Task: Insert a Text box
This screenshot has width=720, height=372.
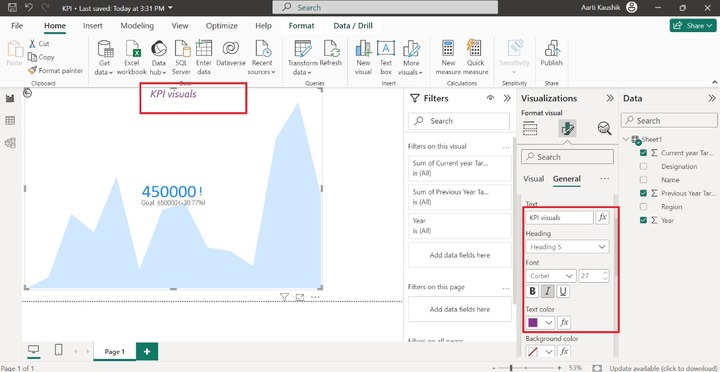Action: 386,57
